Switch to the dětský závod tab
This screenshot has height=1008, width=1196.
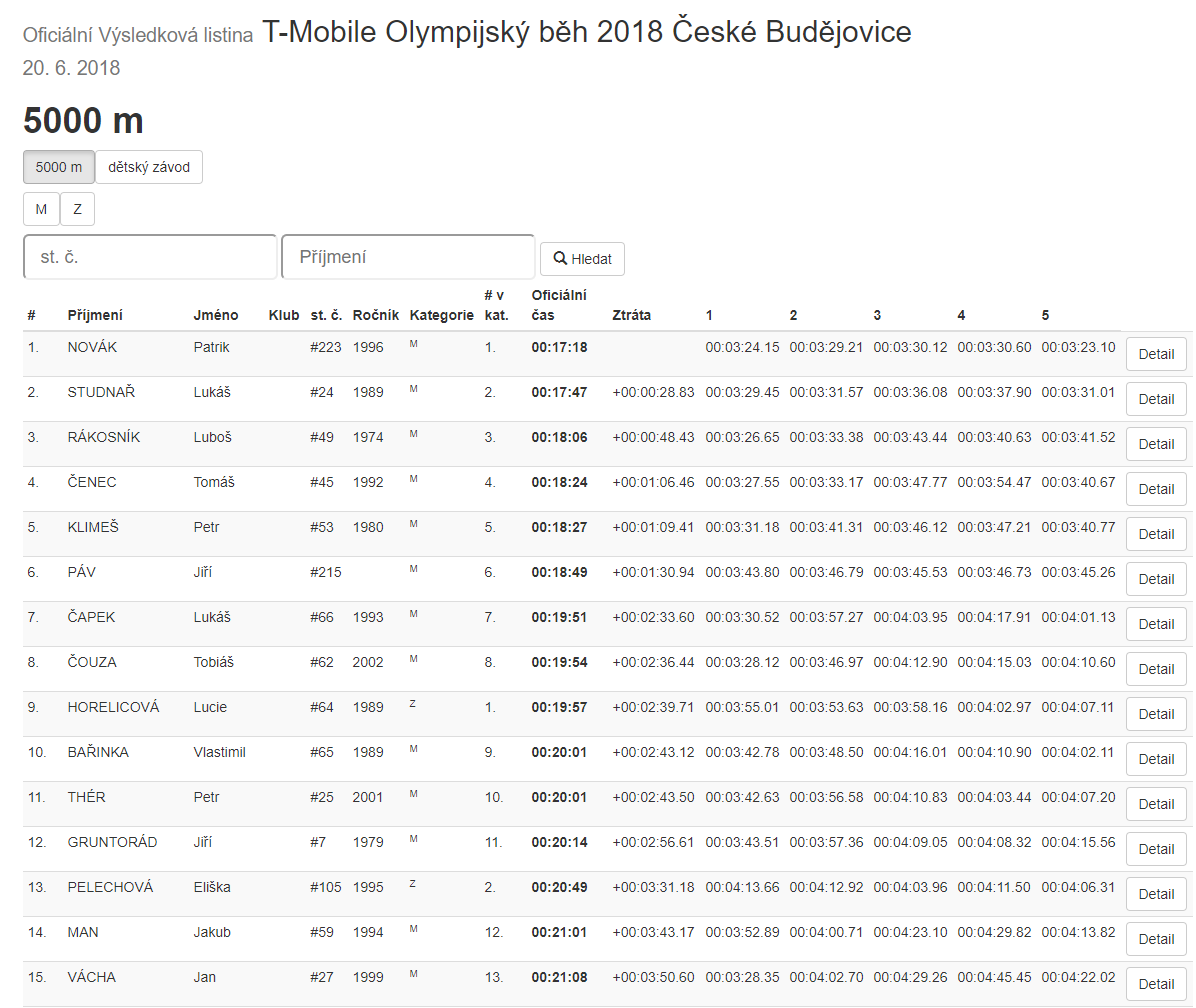click(149, 167)
